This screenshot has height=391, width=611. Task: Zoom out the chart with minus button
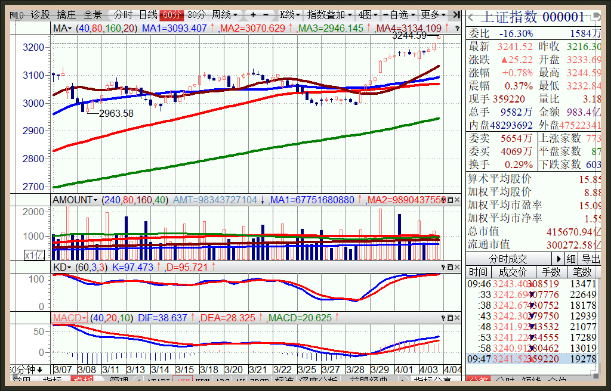coord(266,15)
